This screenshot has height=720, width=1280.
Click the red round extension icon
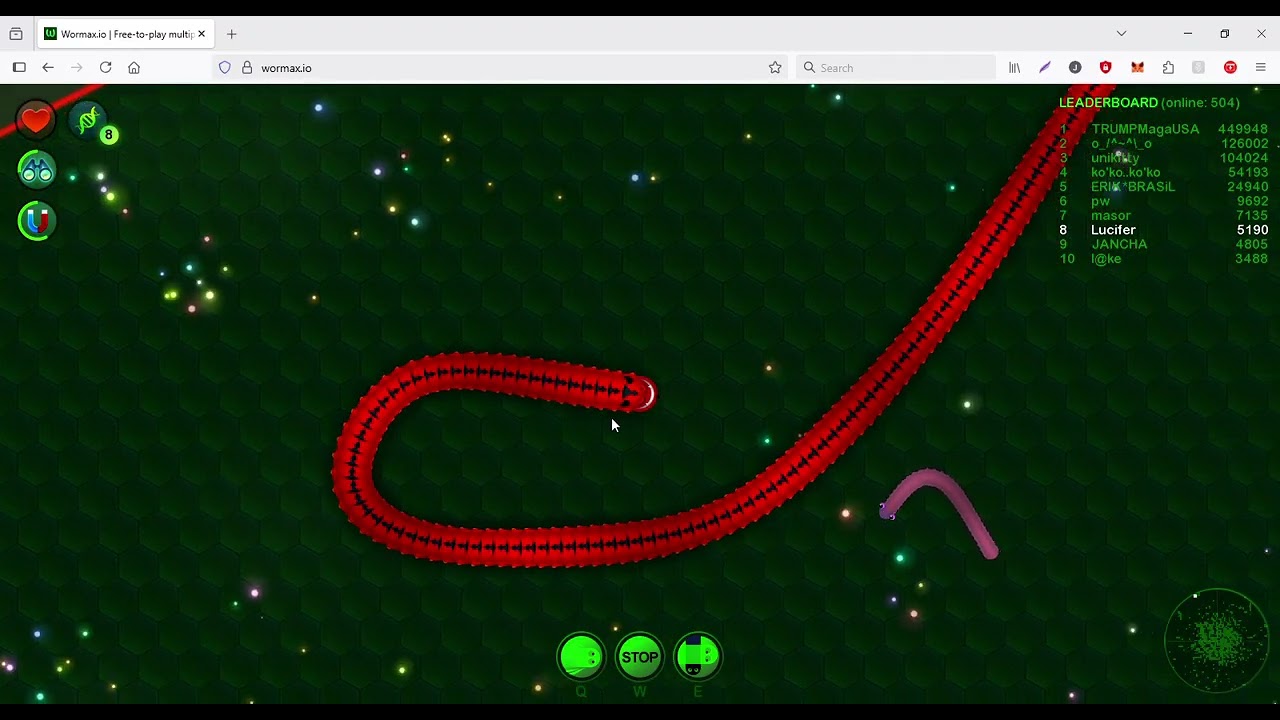click(1230, 68)
